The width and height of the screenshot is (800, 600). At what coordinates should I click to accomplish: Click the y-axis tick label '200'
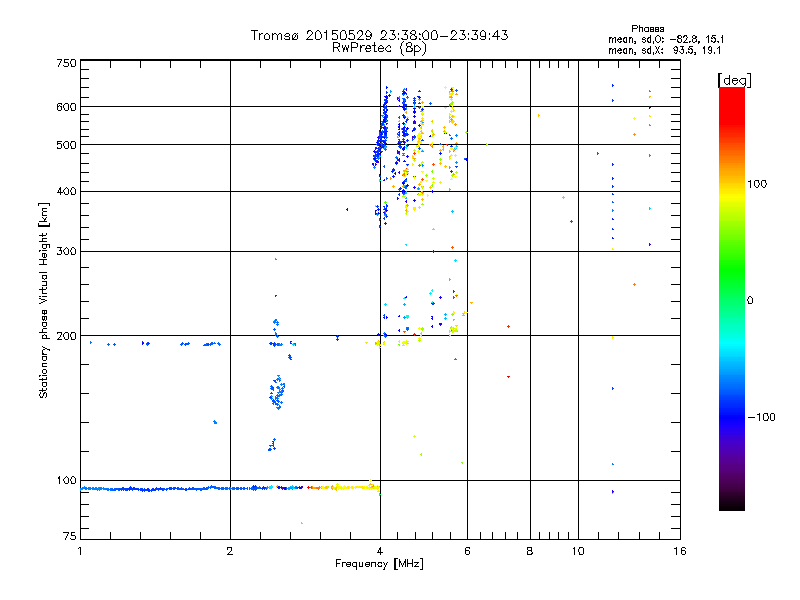[x=66, y=336]
